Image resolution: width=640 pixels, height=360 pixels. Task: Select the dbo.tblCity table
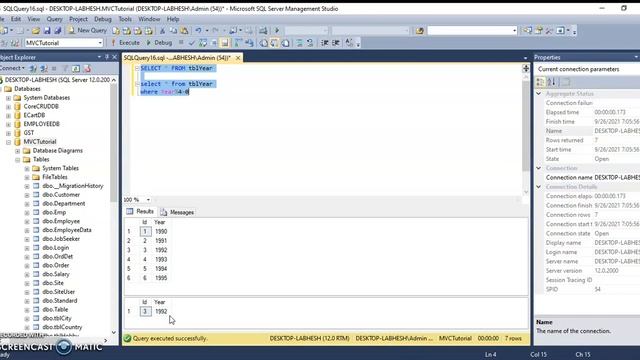[57, 318]
